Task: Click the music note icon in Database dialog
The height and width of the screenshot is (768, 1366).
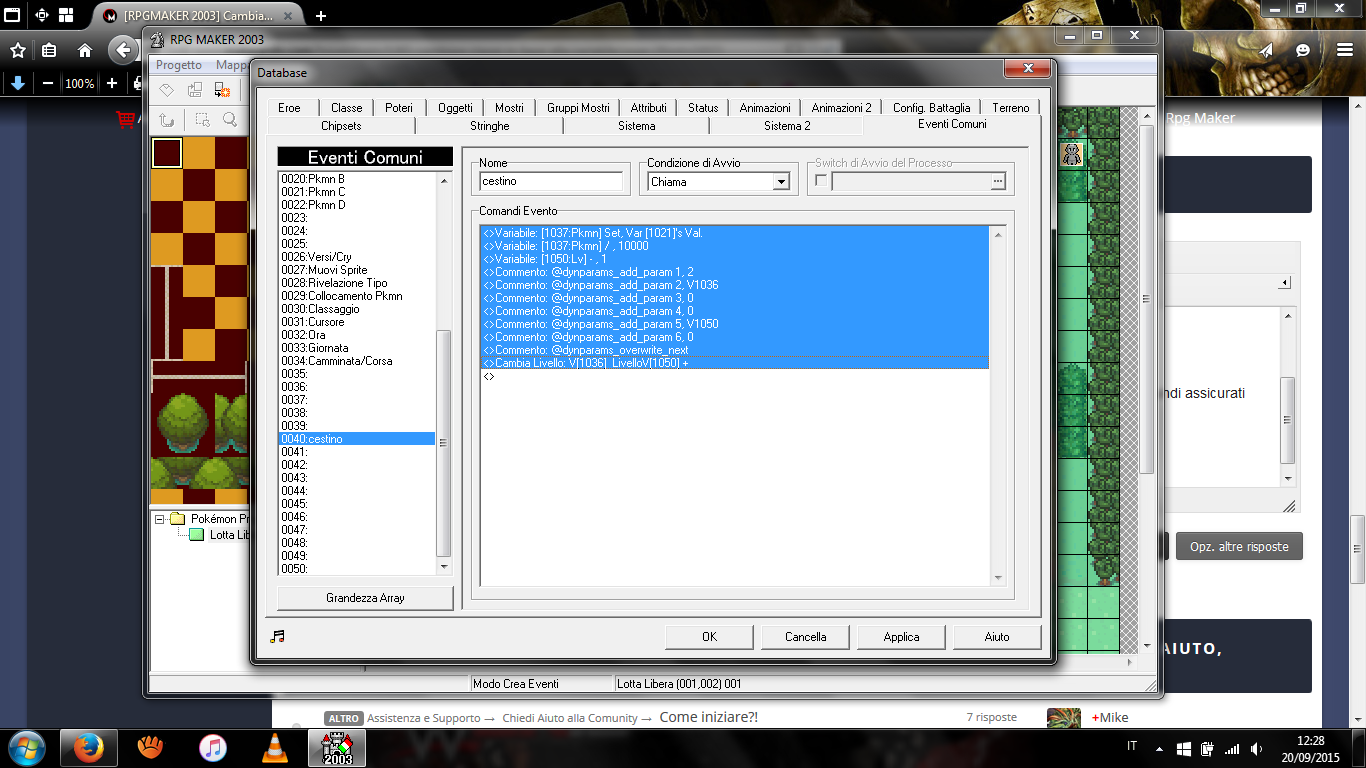Action: [277, 636]
